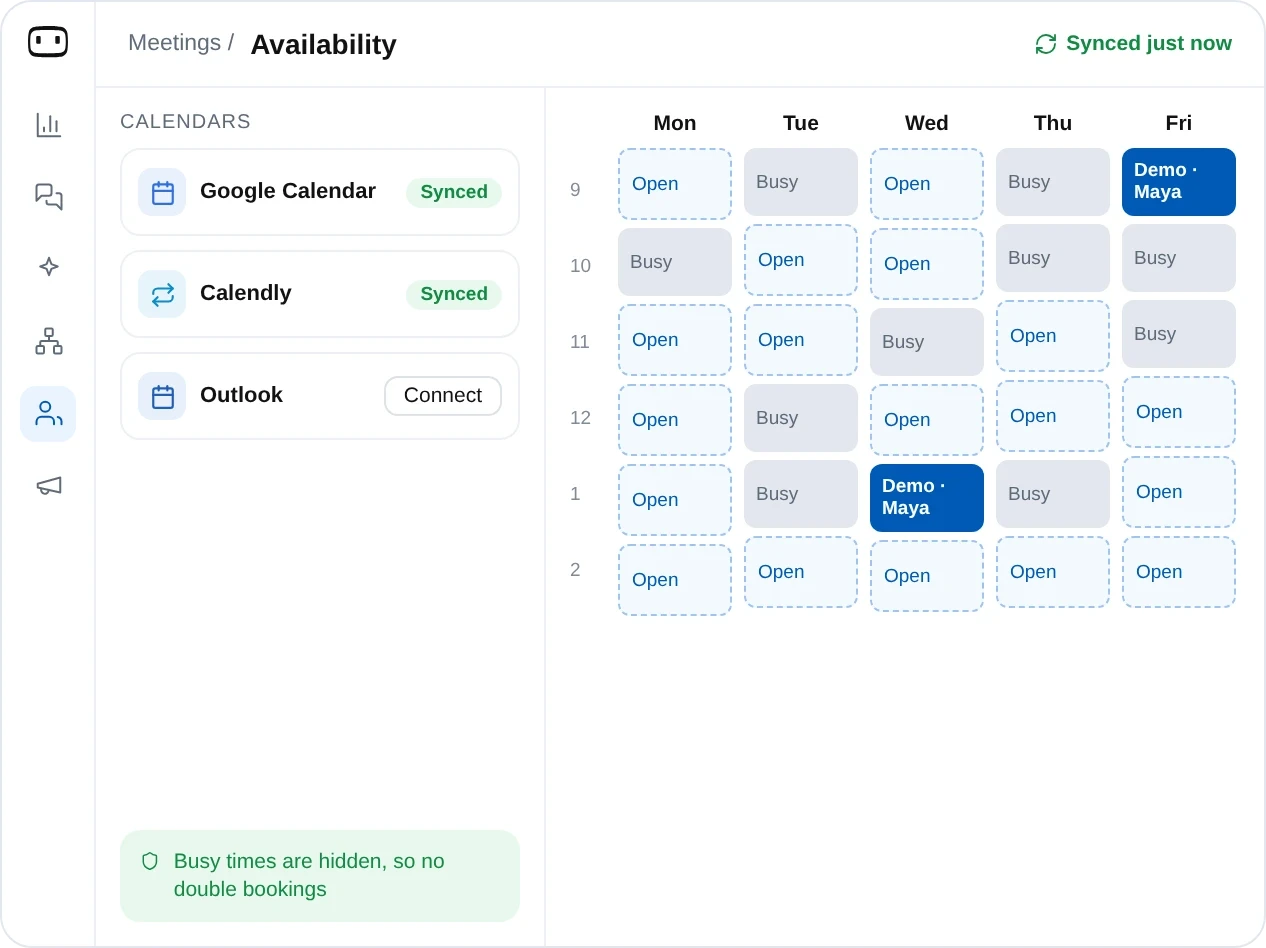Select Wednesday 9 Open slot
This screenshot has height=948, width=1266.
(927, 184)
